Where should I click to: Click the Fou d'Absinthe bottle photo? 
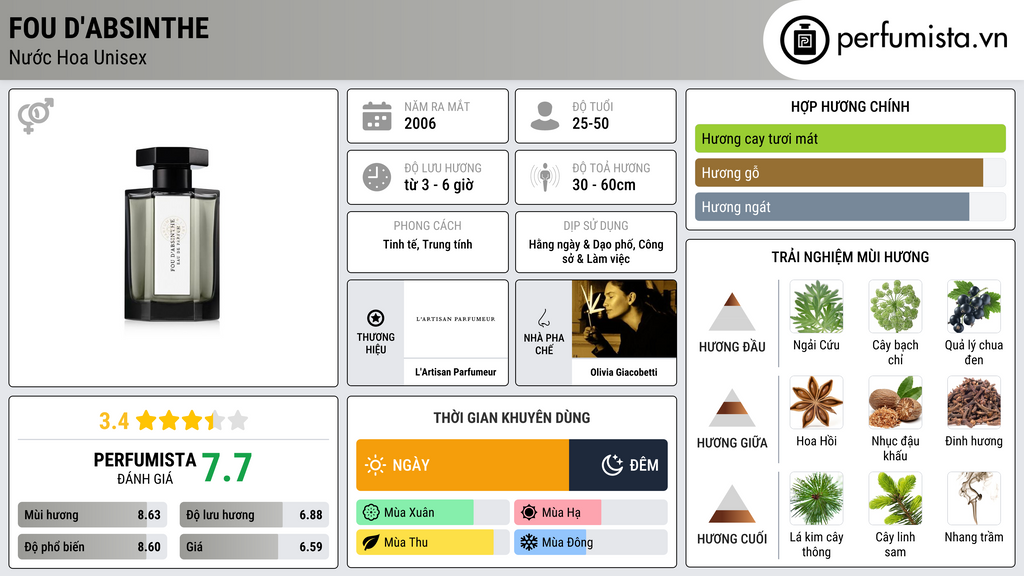pyautogui.click(x=172, y=235)
